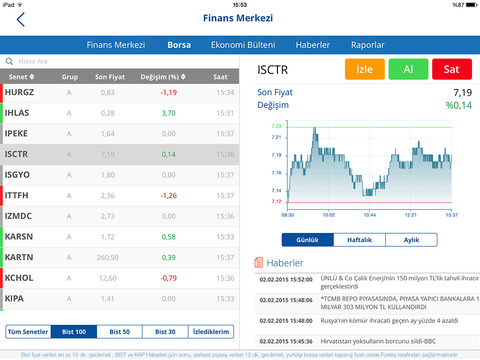Tap the search magnifier icon

(x=9, y=61)
